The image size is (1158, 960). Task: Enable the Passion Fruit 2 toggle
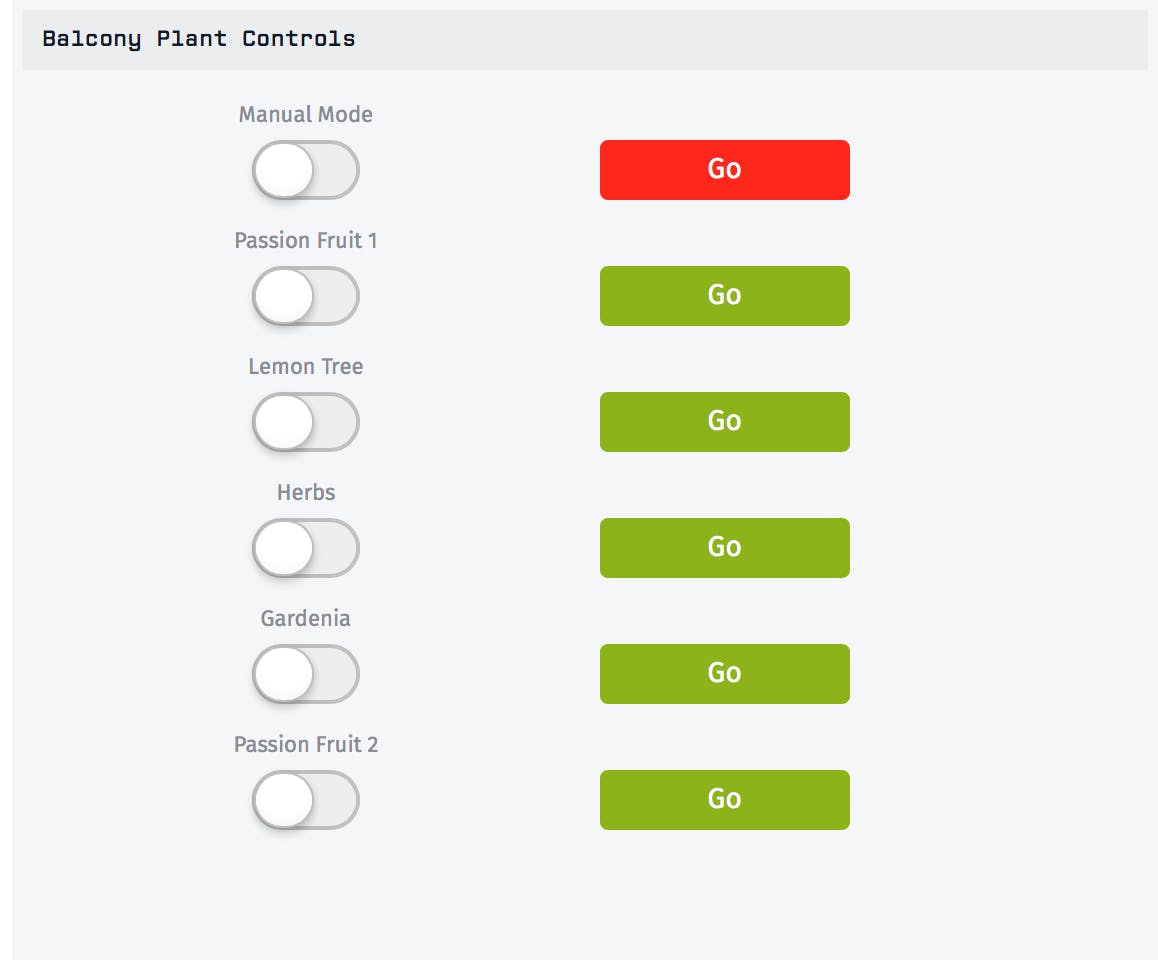coord(305,800)
